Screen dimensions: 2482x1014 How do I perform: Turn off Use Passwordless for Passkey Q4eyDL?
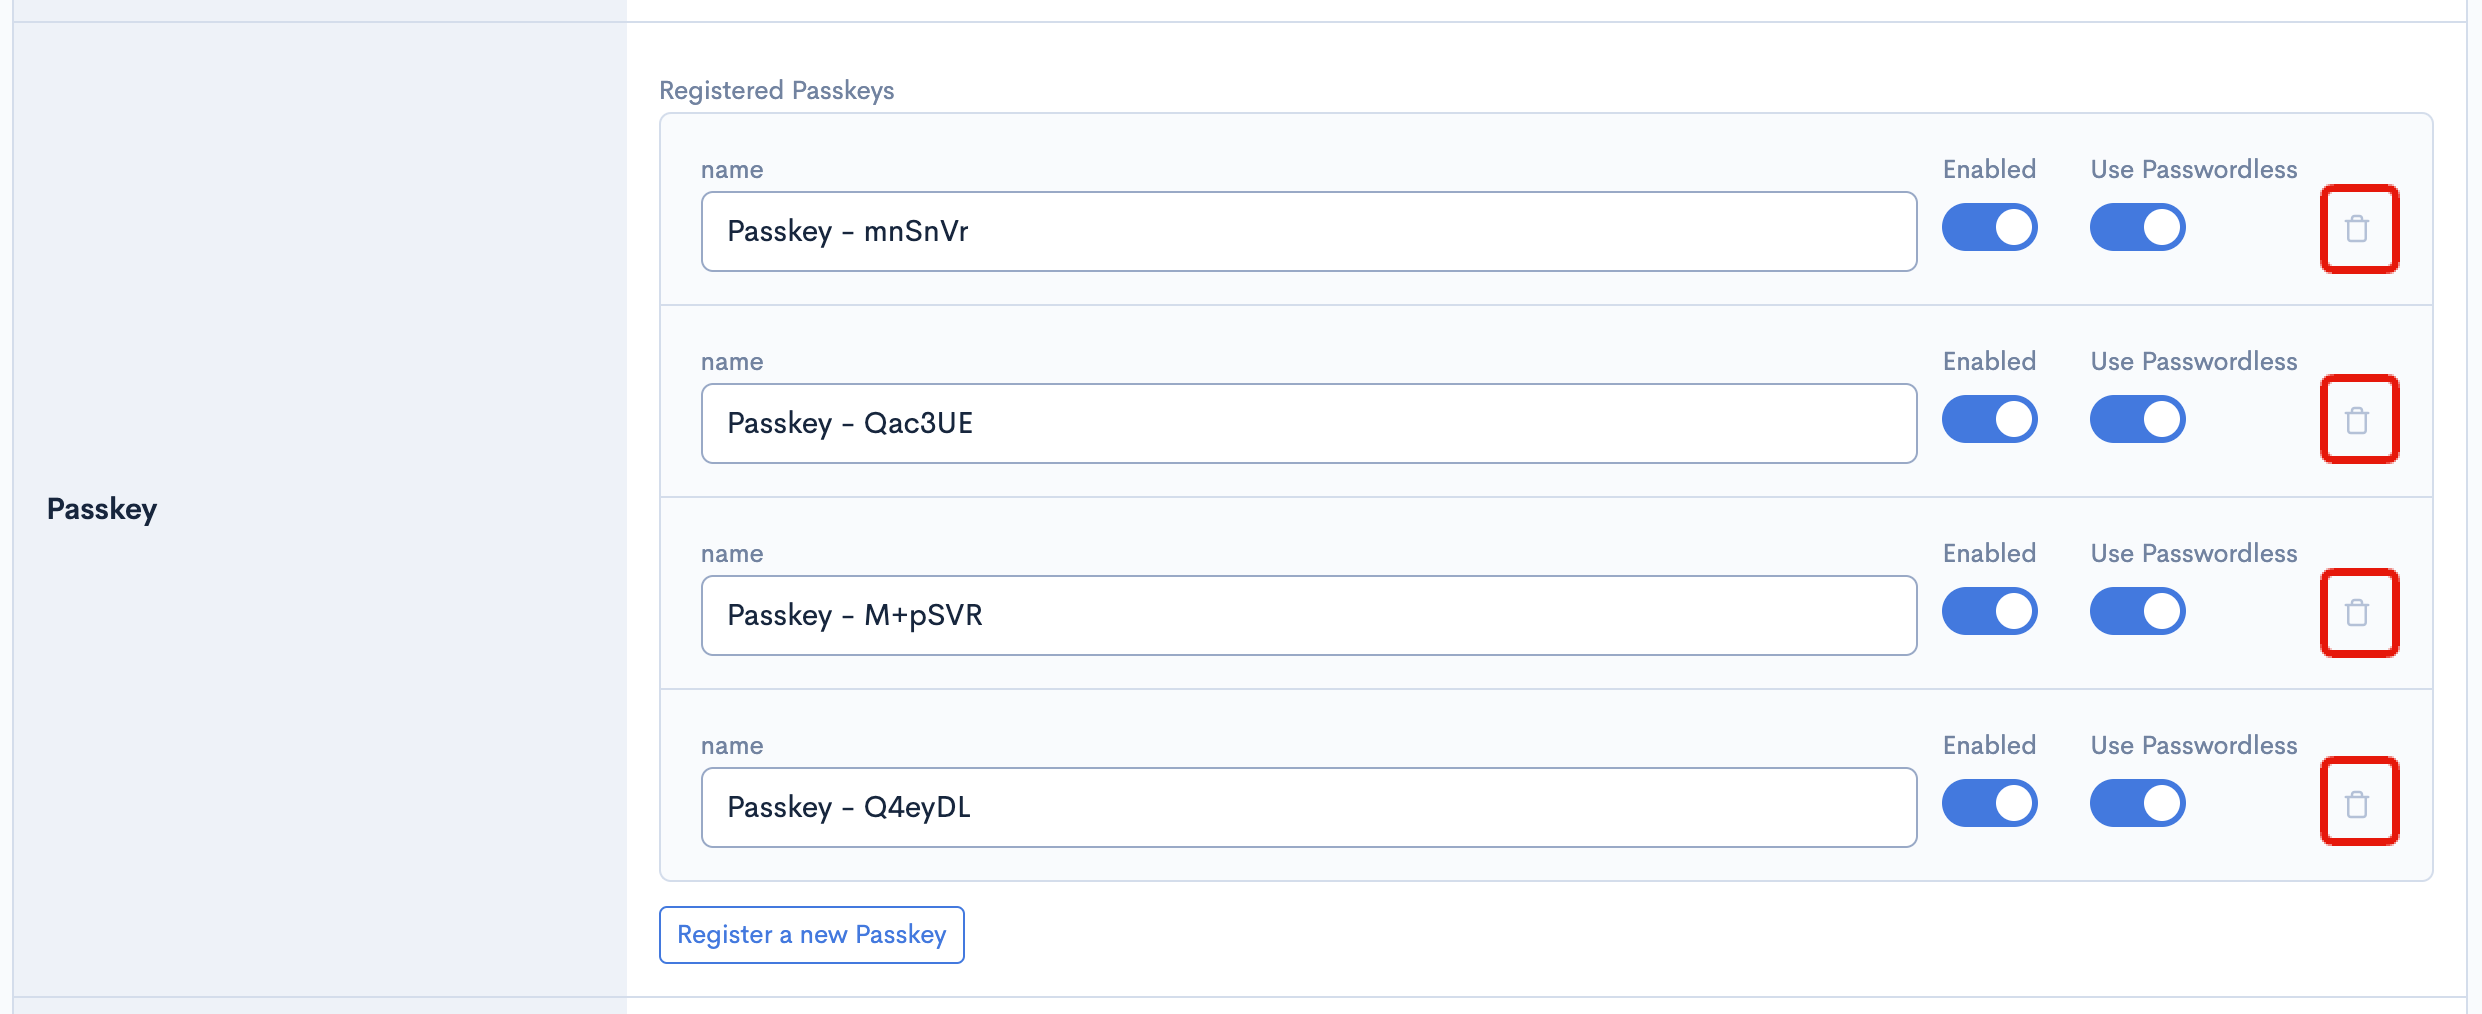point(2137,804)
